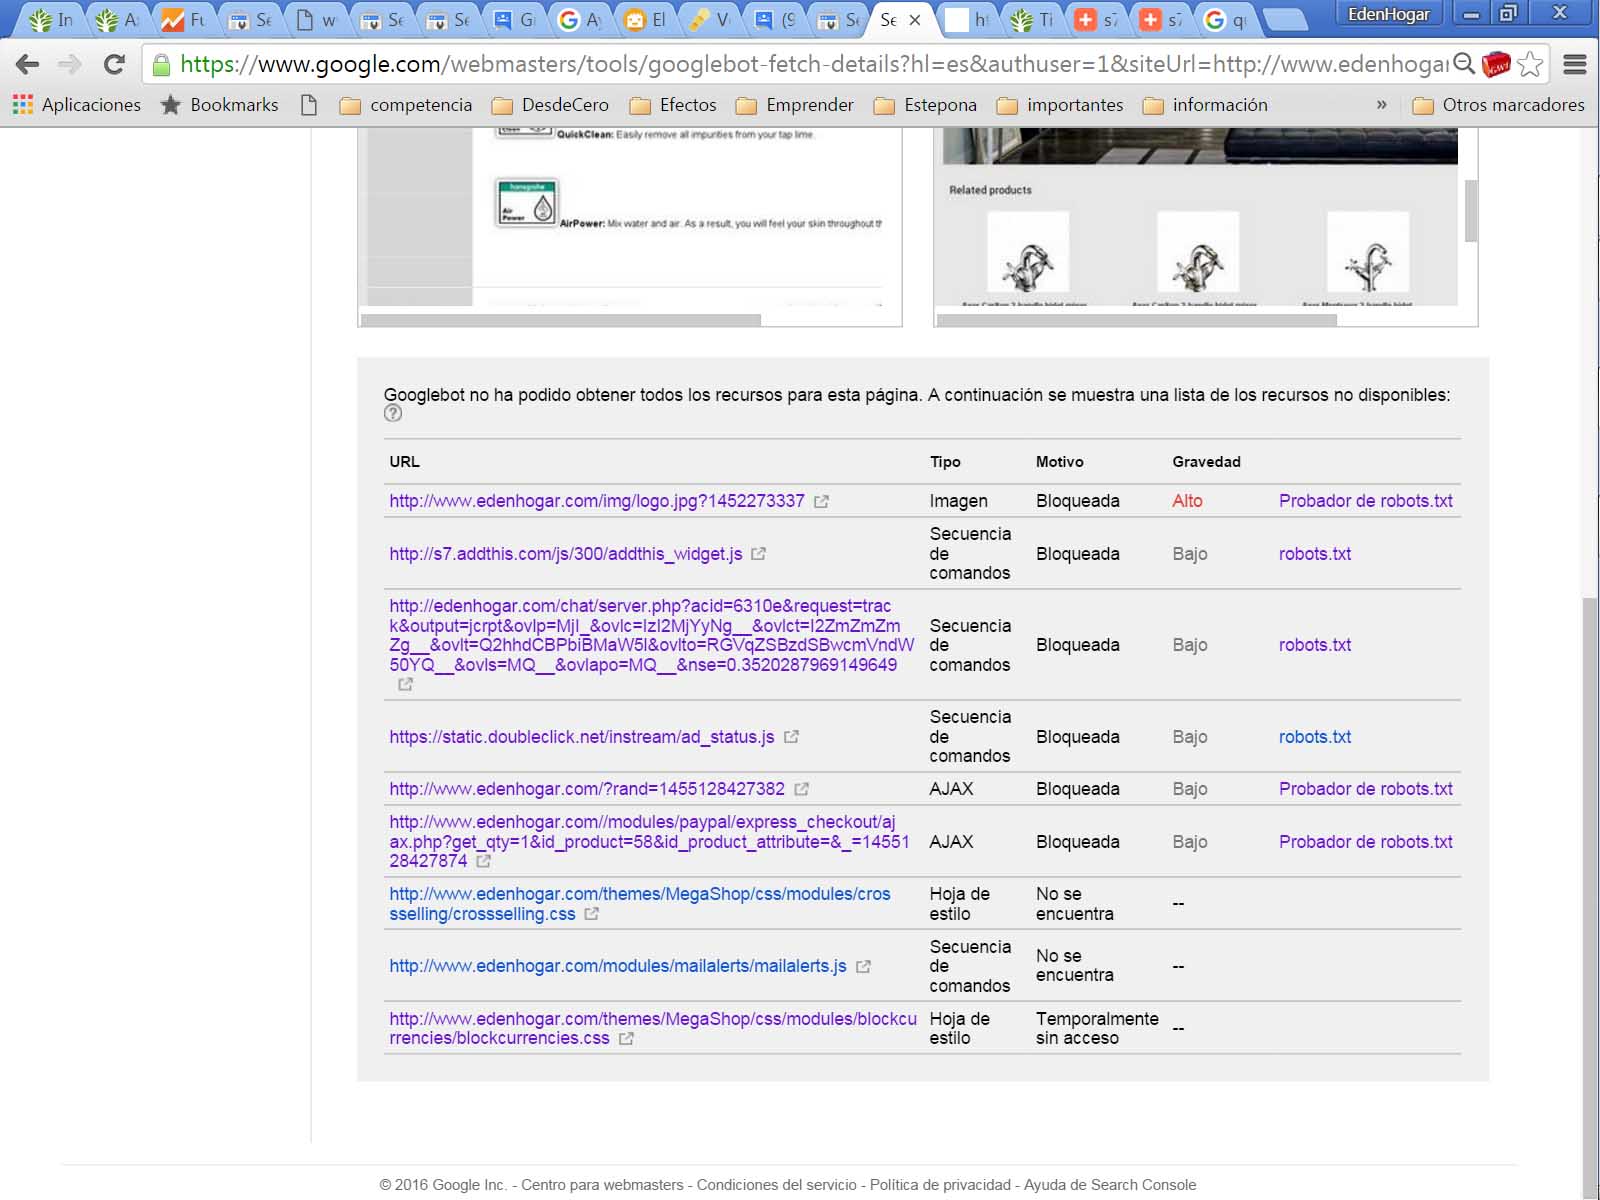This screenshot has width=1600, height=1200.
Task: Click the zoom magnifier icon in address bar
Action: [x=1464, y=65]
